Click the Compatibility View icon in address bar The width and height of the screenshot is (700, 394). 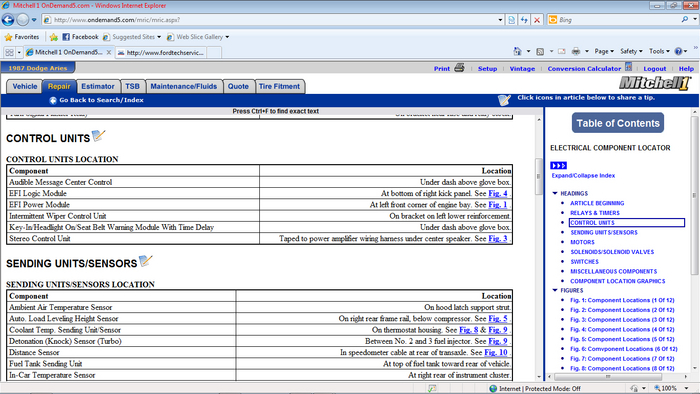[512, 20]
